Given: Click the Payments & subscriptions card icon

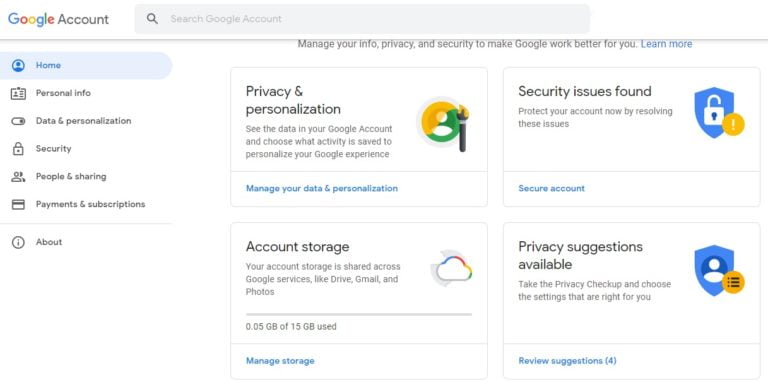Looking at the screenshot, I should pos(18,204).
